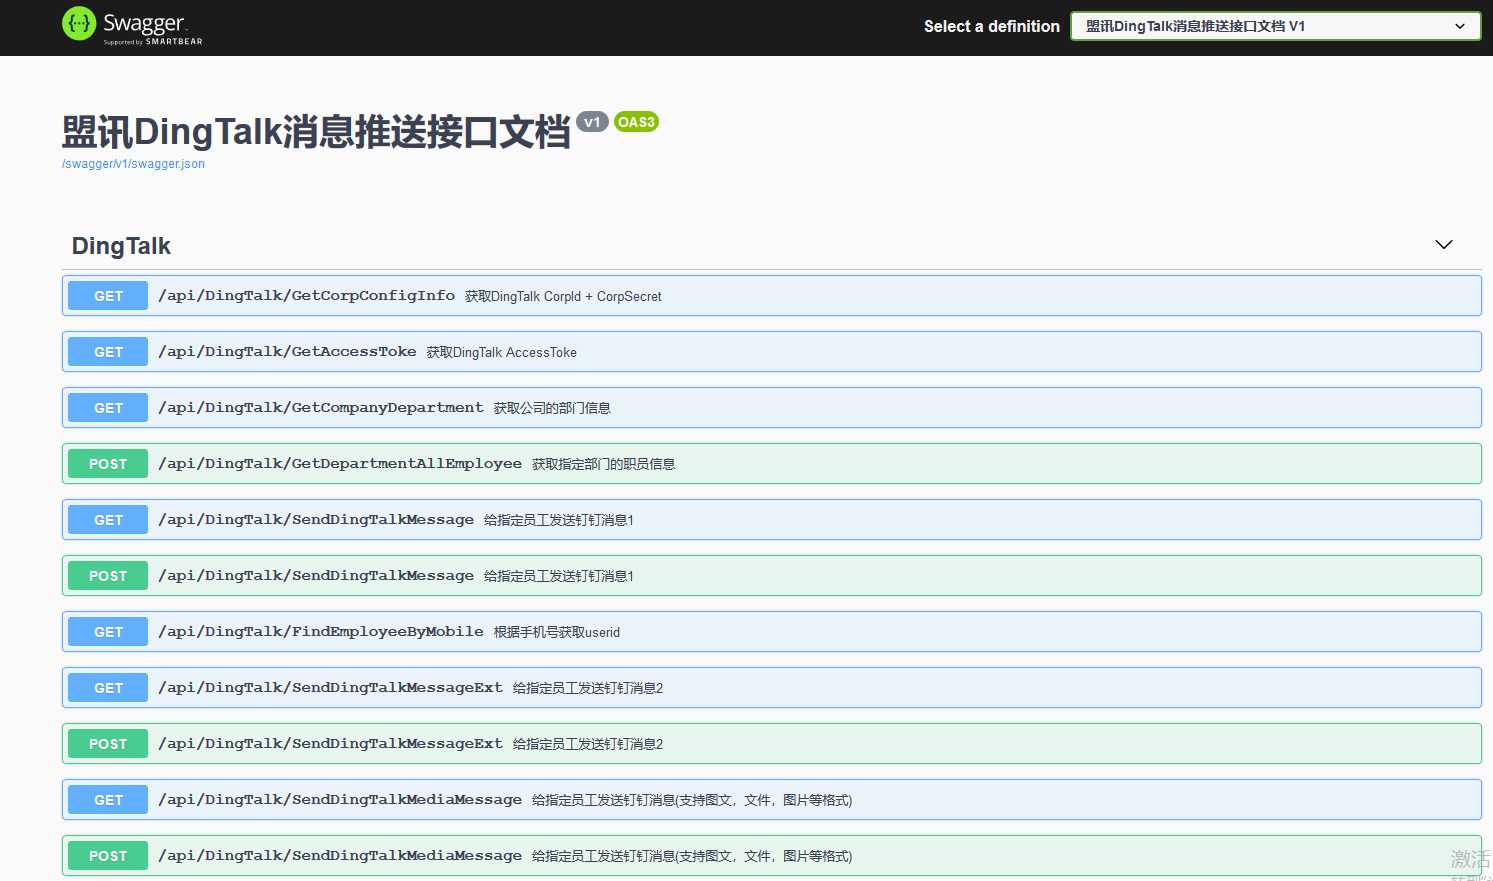Expand the GET /api/DingTalk/SendDingTalkMessageExt path
This screenshot has height=881, width=1493.
(x=330, y=688)
